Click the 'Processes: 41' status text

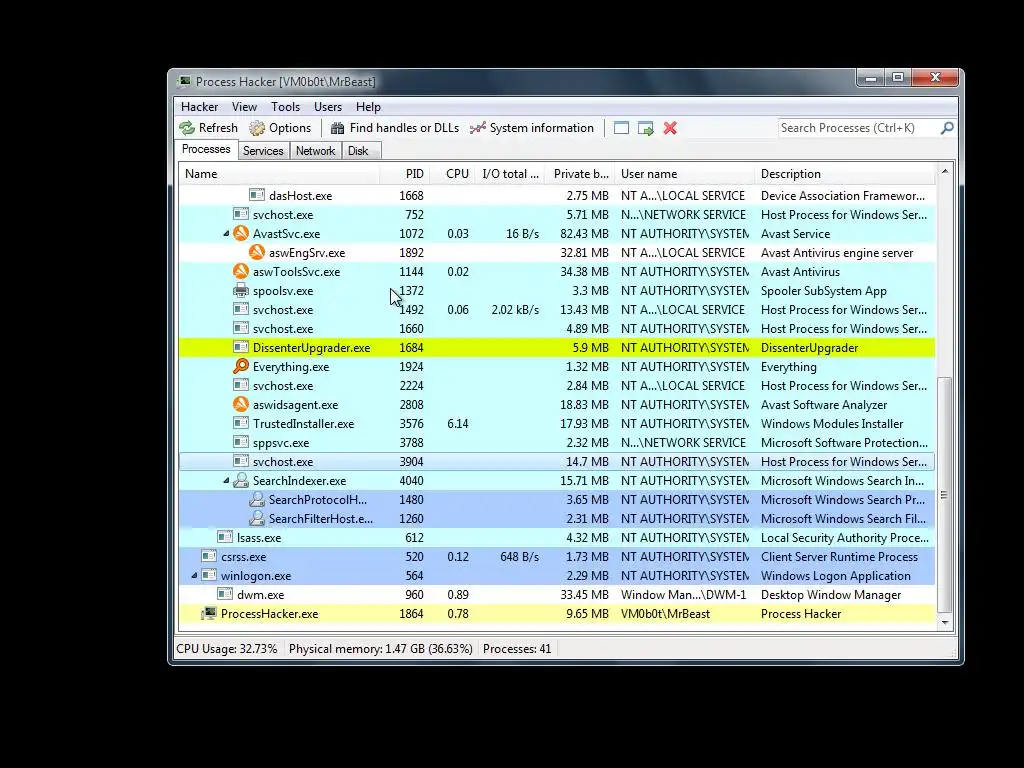coord(517,649)
